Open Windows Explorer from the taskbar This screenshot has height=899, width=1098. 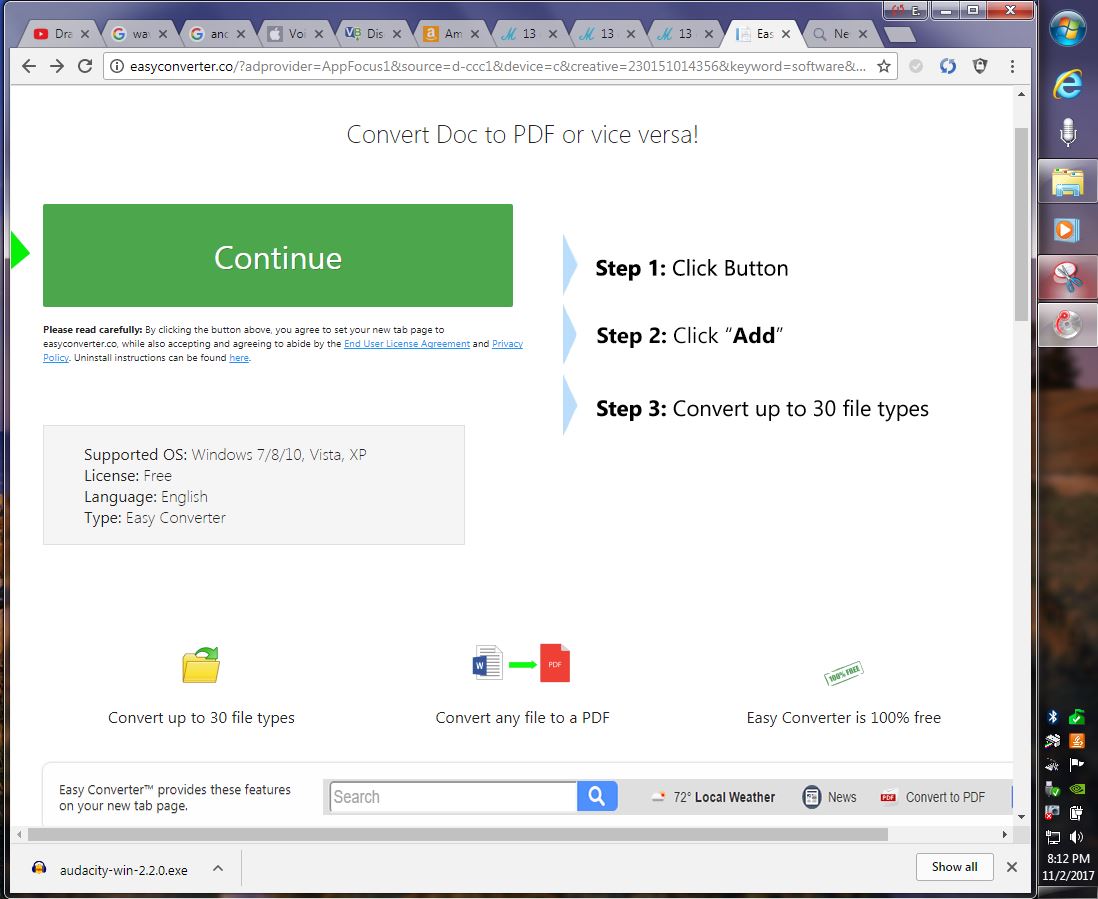(x=1067, y=182)
